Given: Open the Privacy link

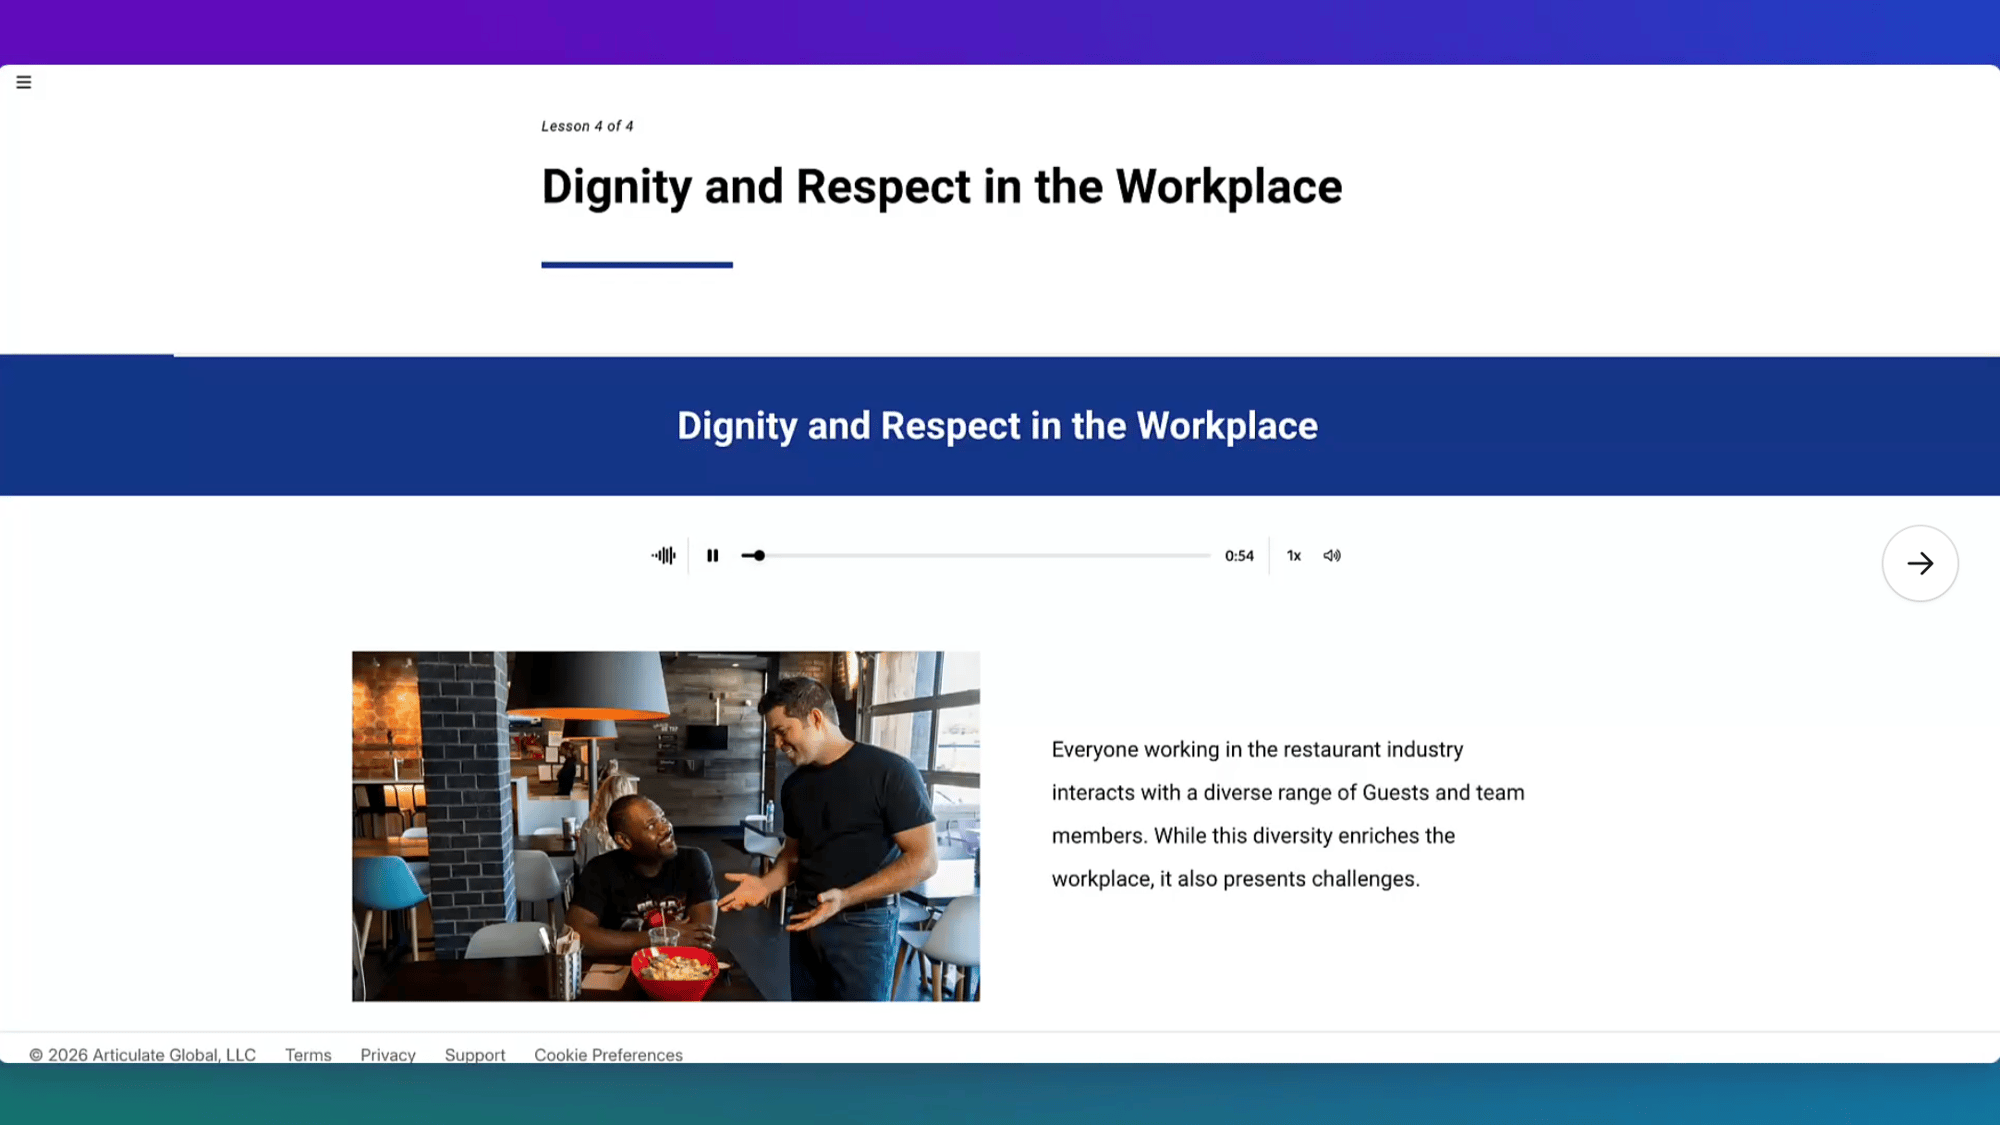Looking at the screenshot, I should [x=387, y=1055].
